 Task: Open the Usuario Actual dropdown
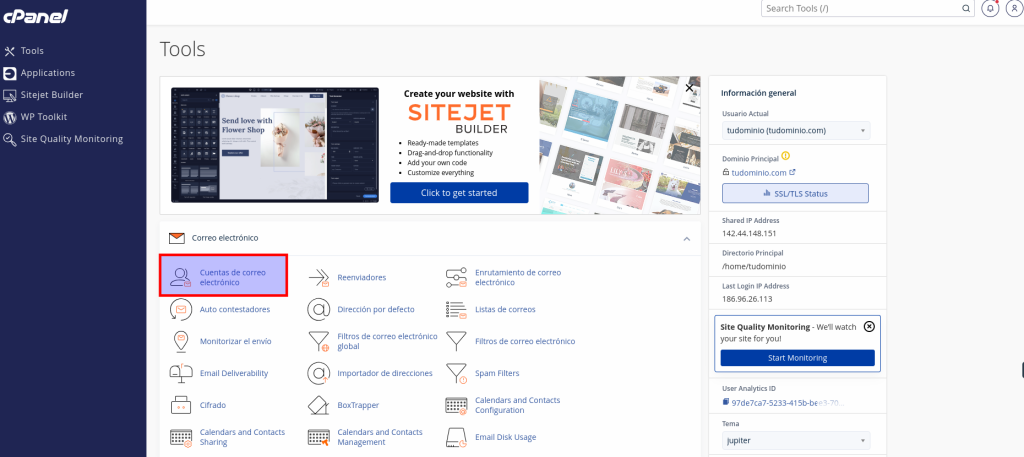click(795, 130)
